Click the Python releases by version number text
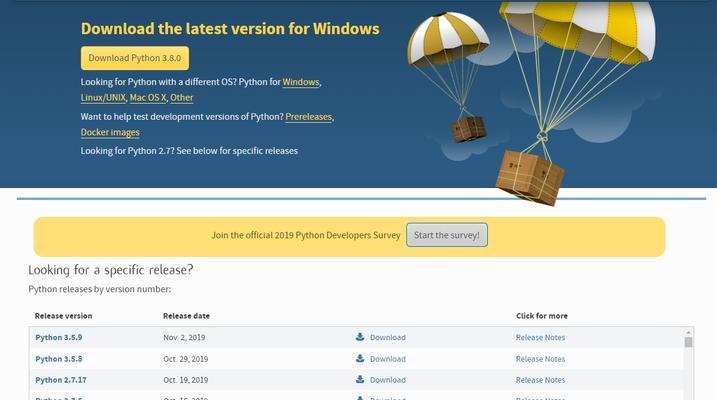717x400 pixels. [x=100, y=289]
